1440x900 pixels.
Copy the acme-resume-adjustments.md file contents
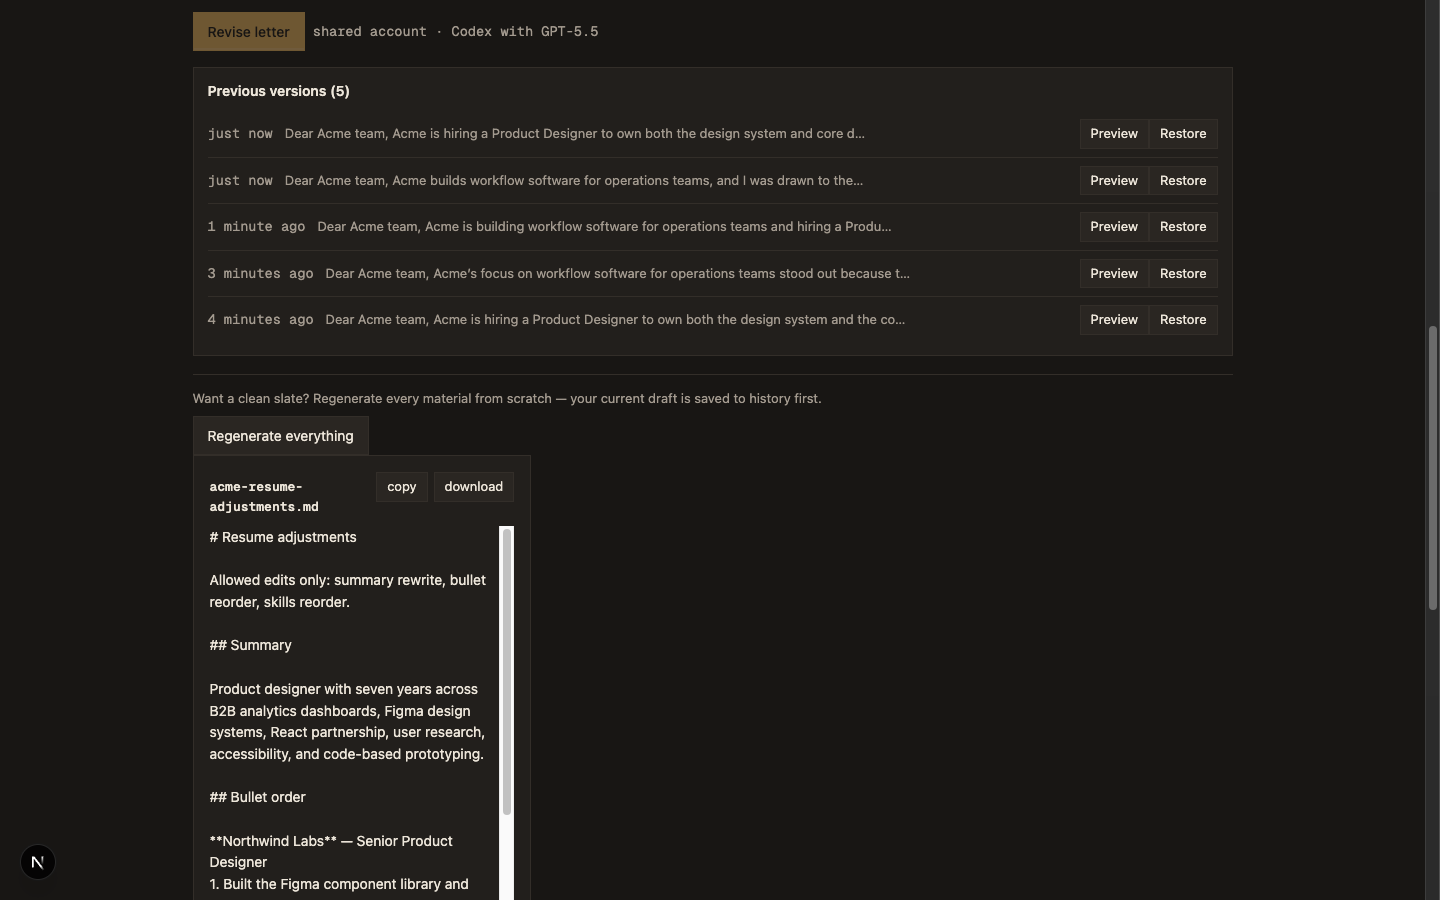(401, 487)
